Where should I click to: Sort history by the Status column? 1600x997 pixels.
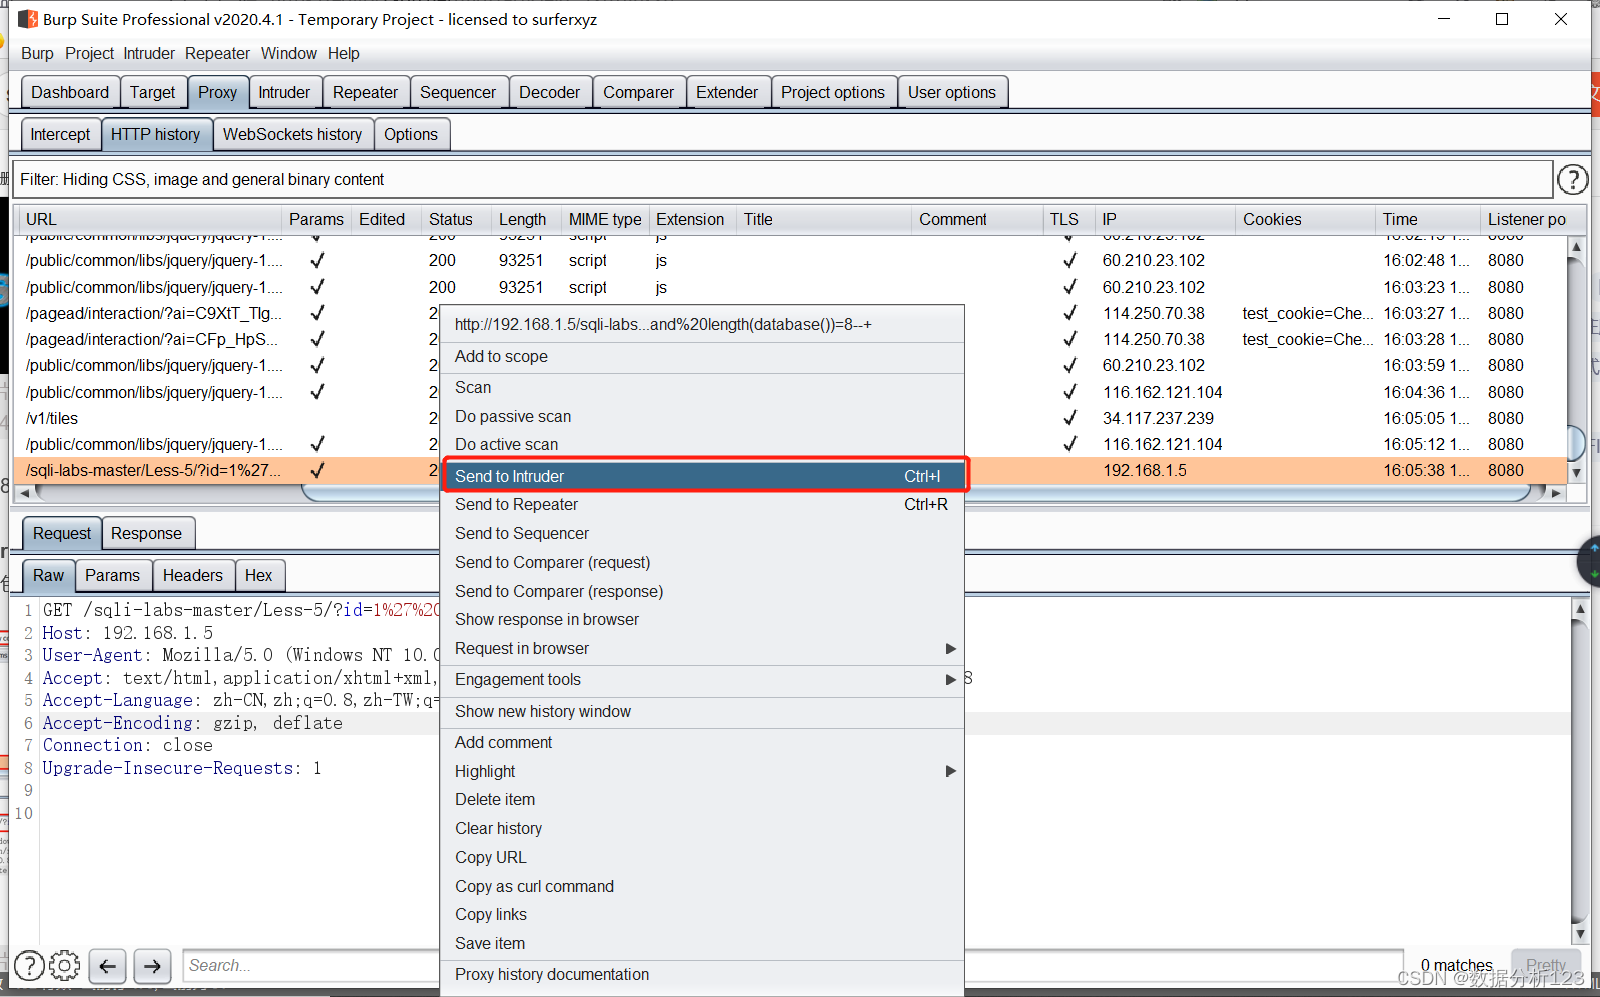click(455, 220)
